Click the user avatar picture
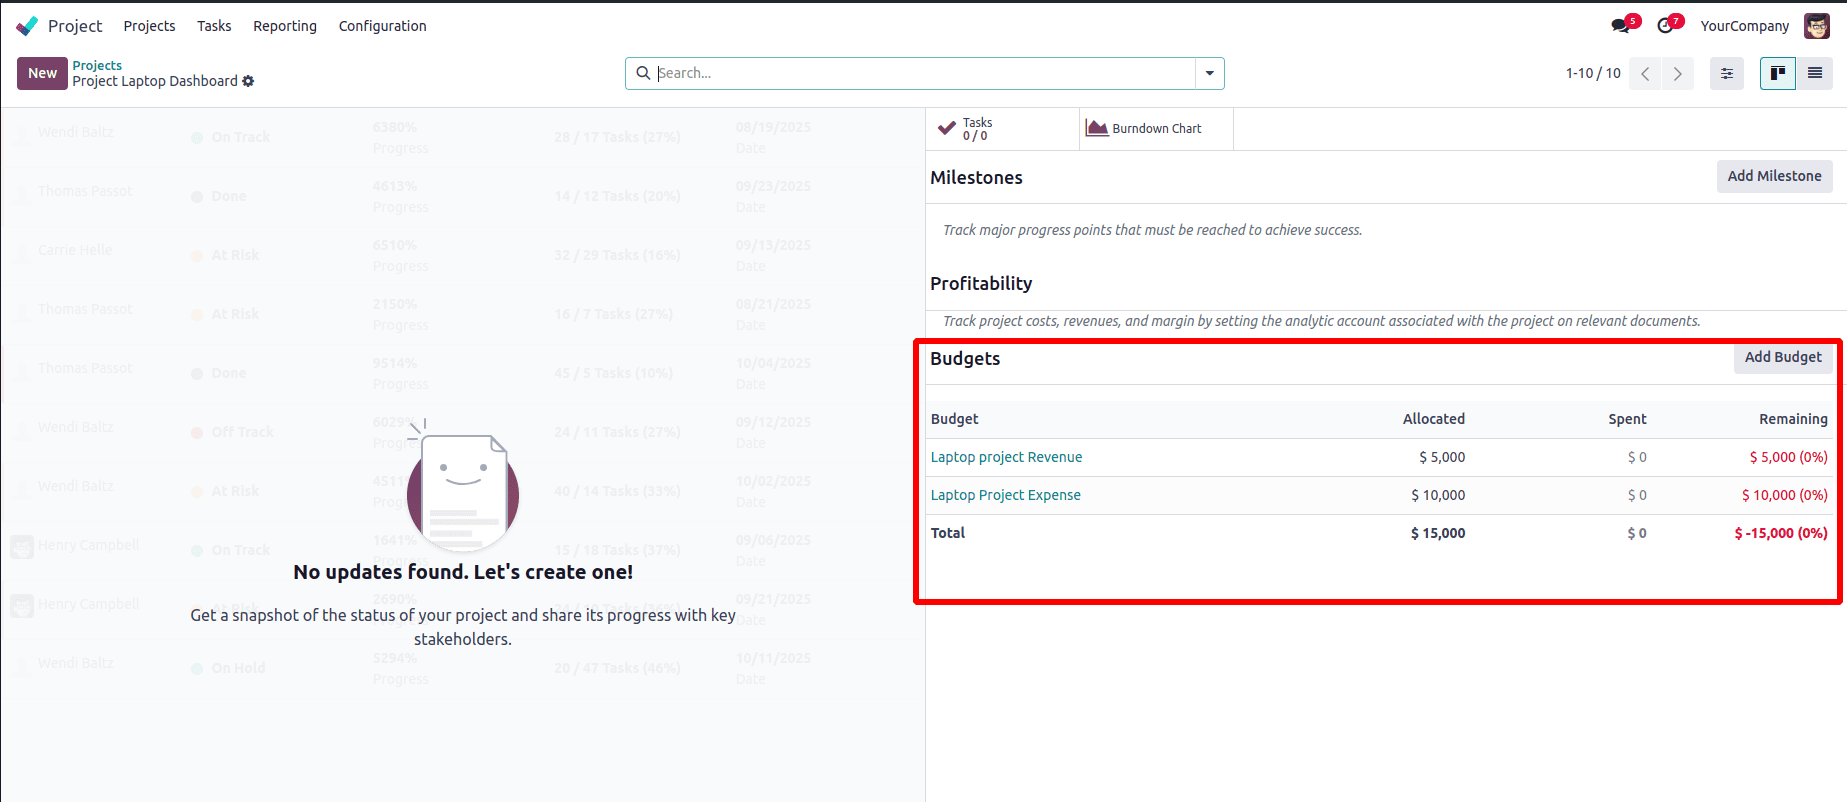 pyautogui.click(x=1816, y=26)
